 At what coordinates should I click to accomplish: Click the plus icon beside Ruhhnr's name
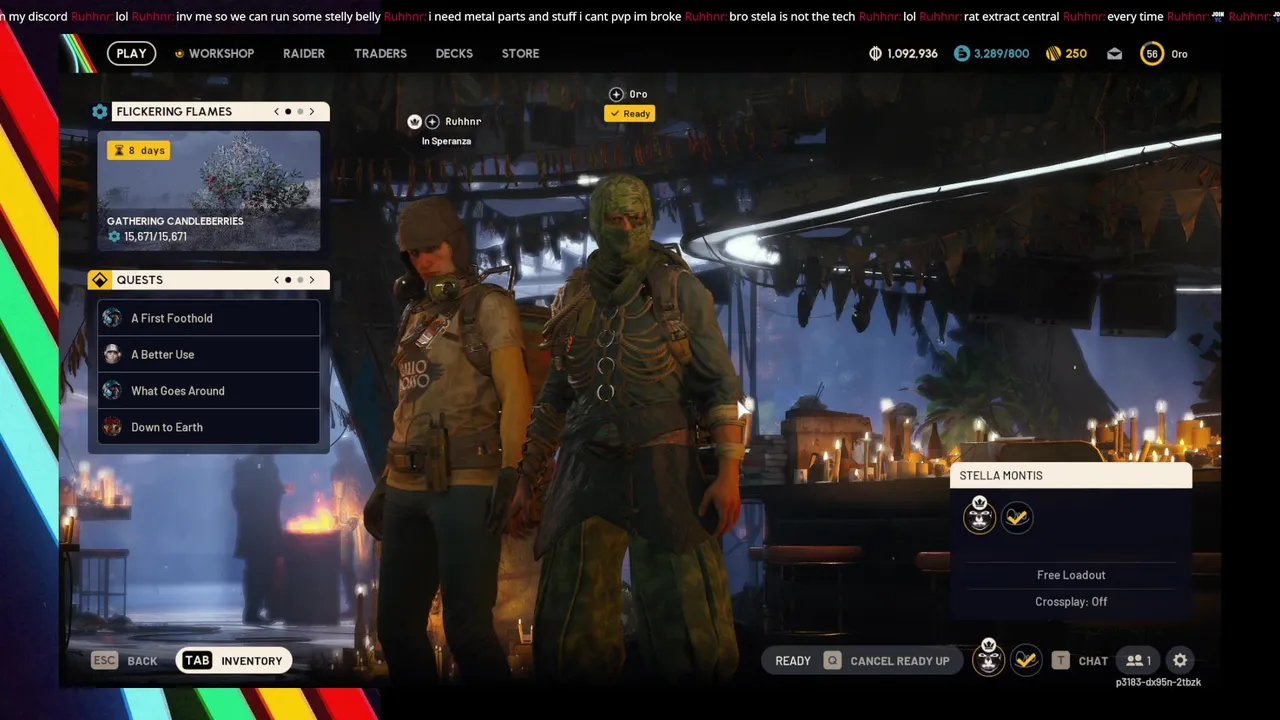(432, 121)
